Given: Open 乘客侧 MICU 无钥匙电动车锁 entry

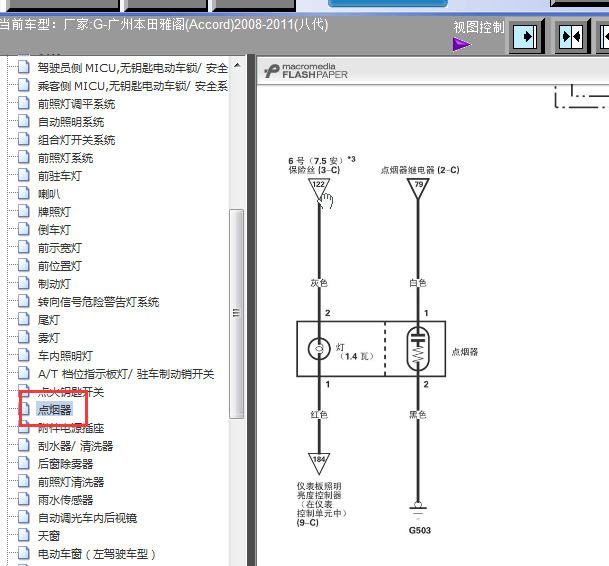Looking at the screenshot, I should 132,86.
